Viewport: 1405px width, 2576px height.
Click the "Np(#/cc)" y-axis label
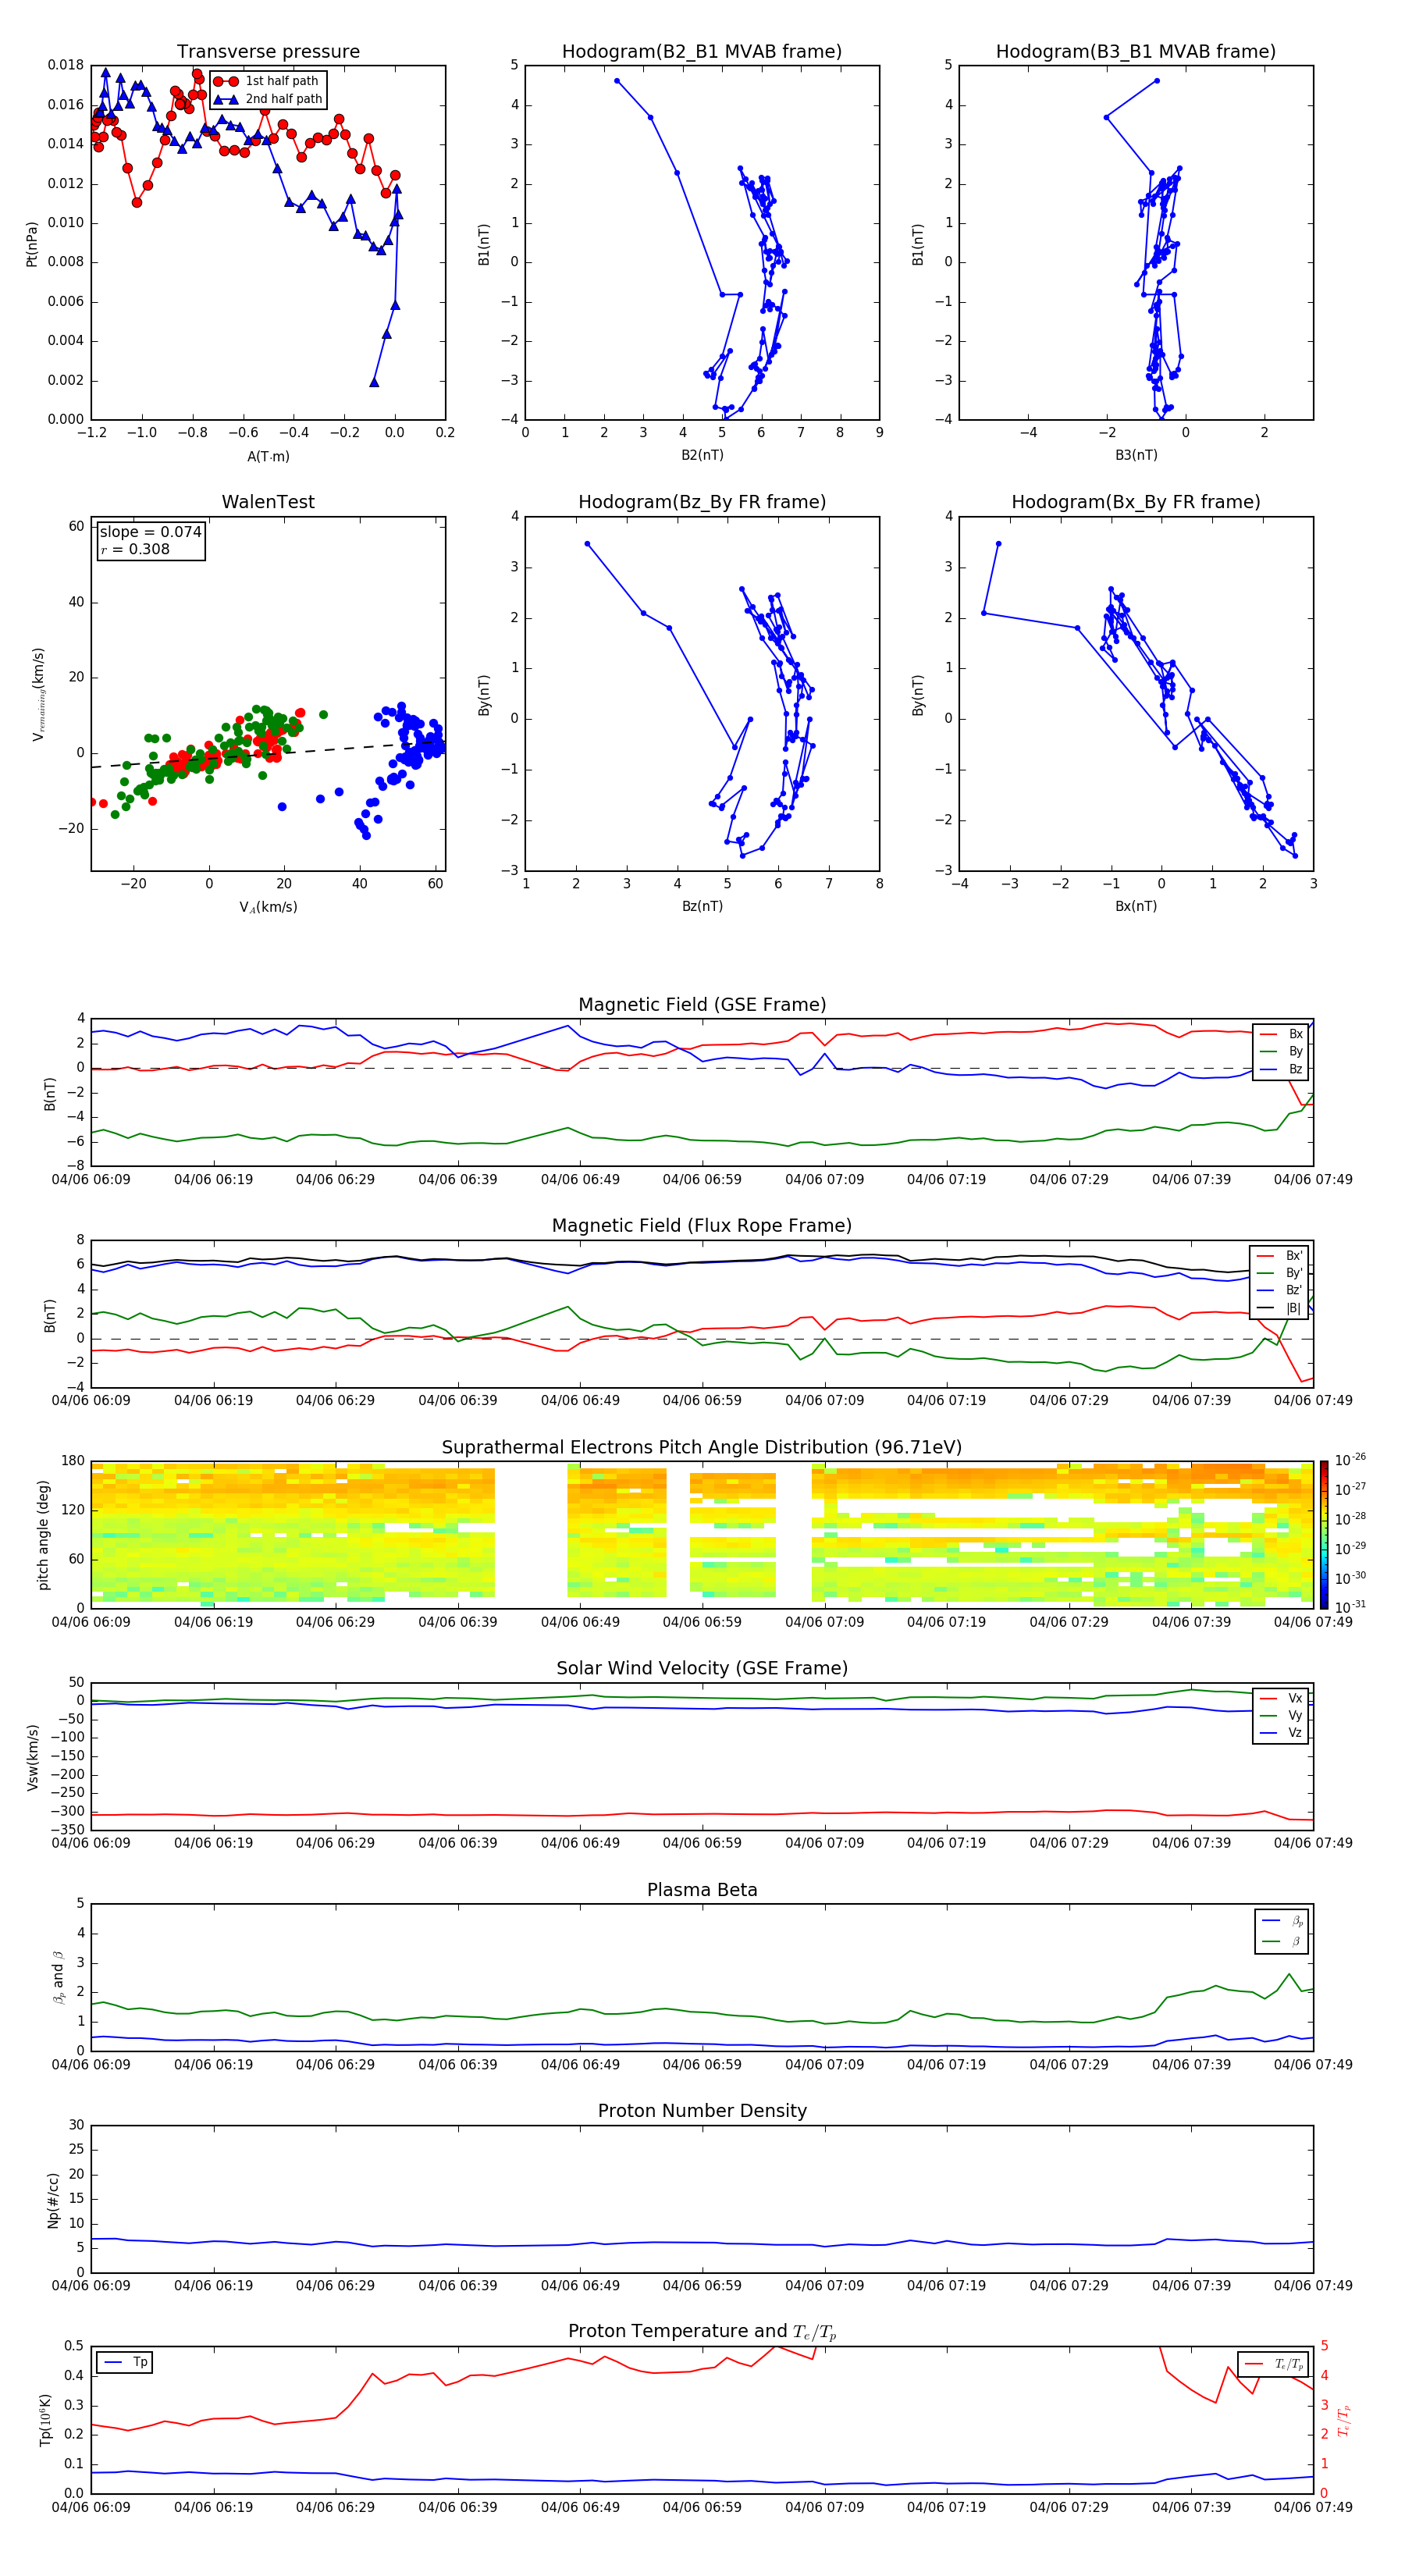(53, 2200)
